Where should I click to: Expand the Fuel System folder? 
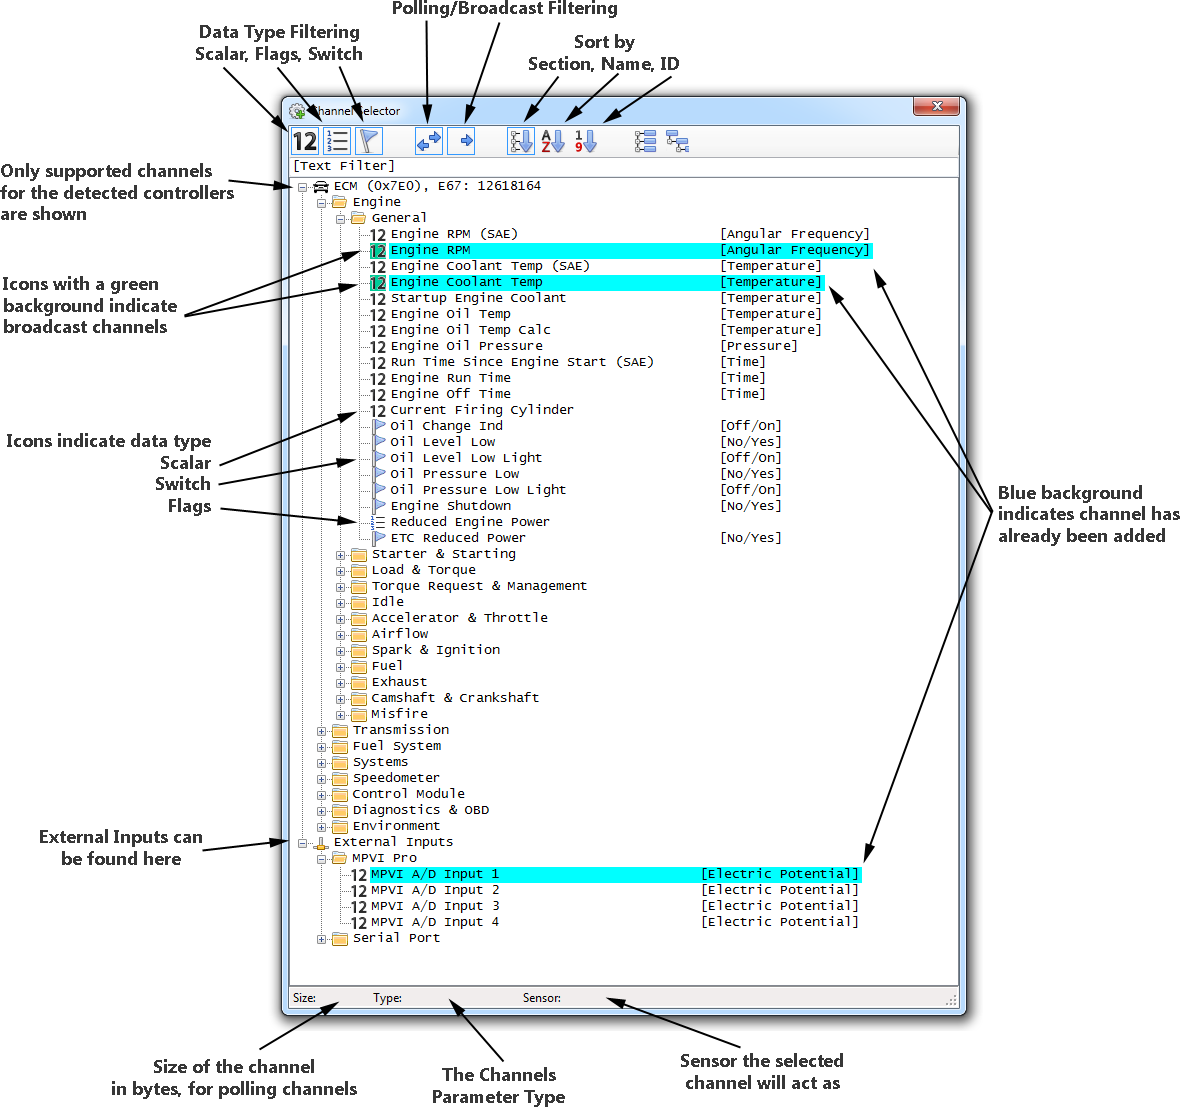point(322,747)
